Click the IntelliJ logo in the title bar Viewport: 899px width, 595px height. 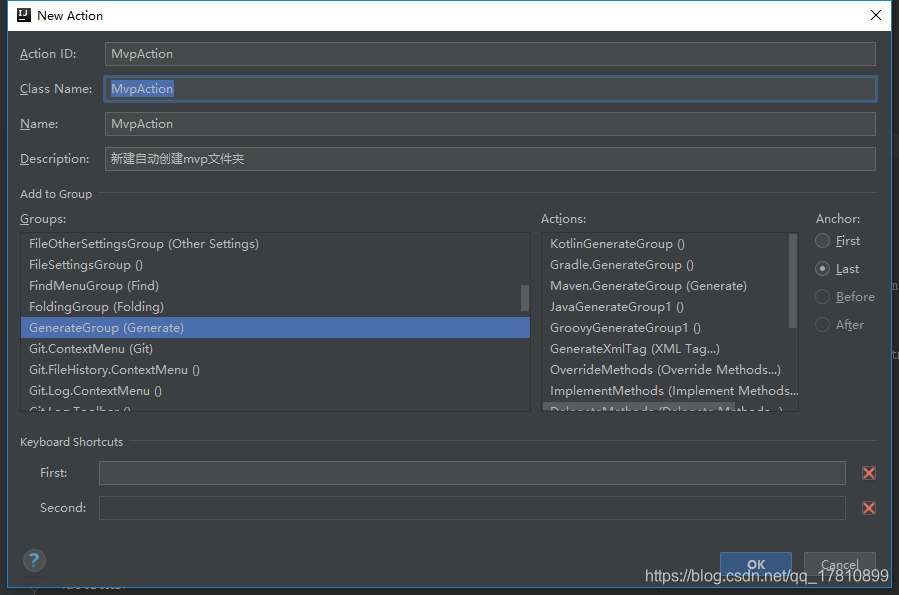coord(24,15)
